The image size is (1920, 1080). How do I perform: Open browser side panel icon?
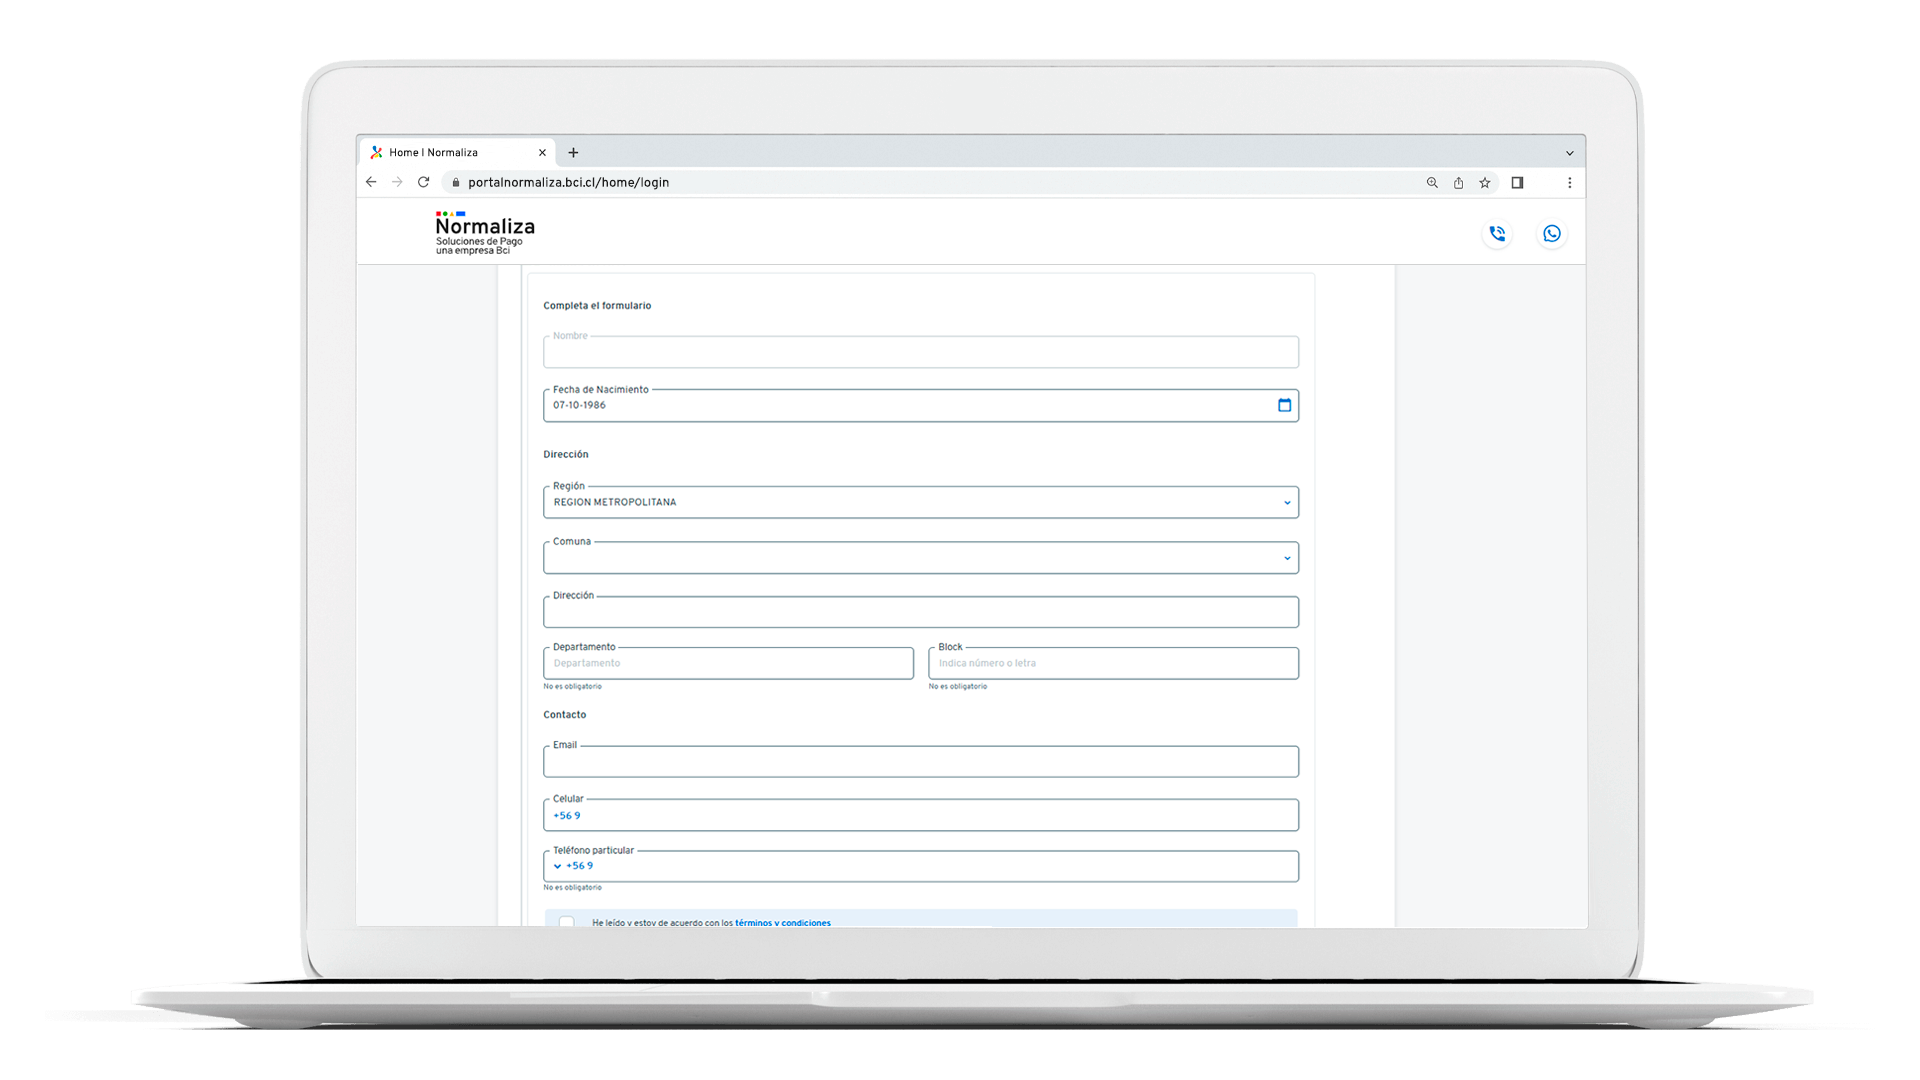1517,183
